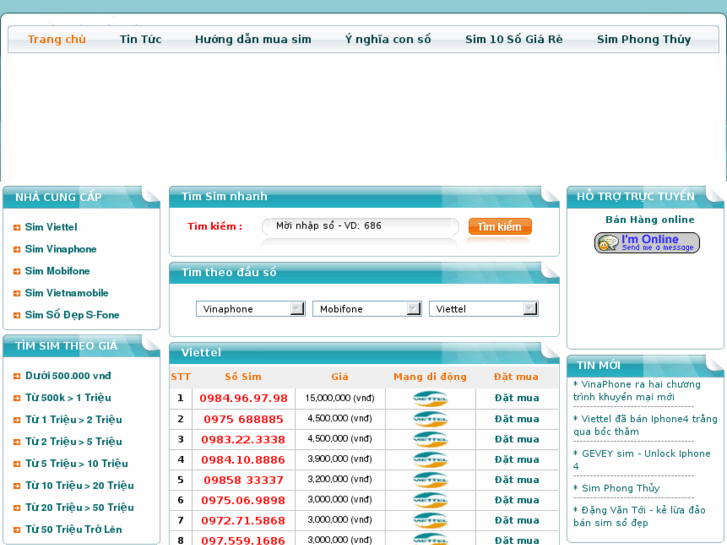727x545 pixels.
Task: Open the Viettel prefix dropdown
Action: (484, 309)
